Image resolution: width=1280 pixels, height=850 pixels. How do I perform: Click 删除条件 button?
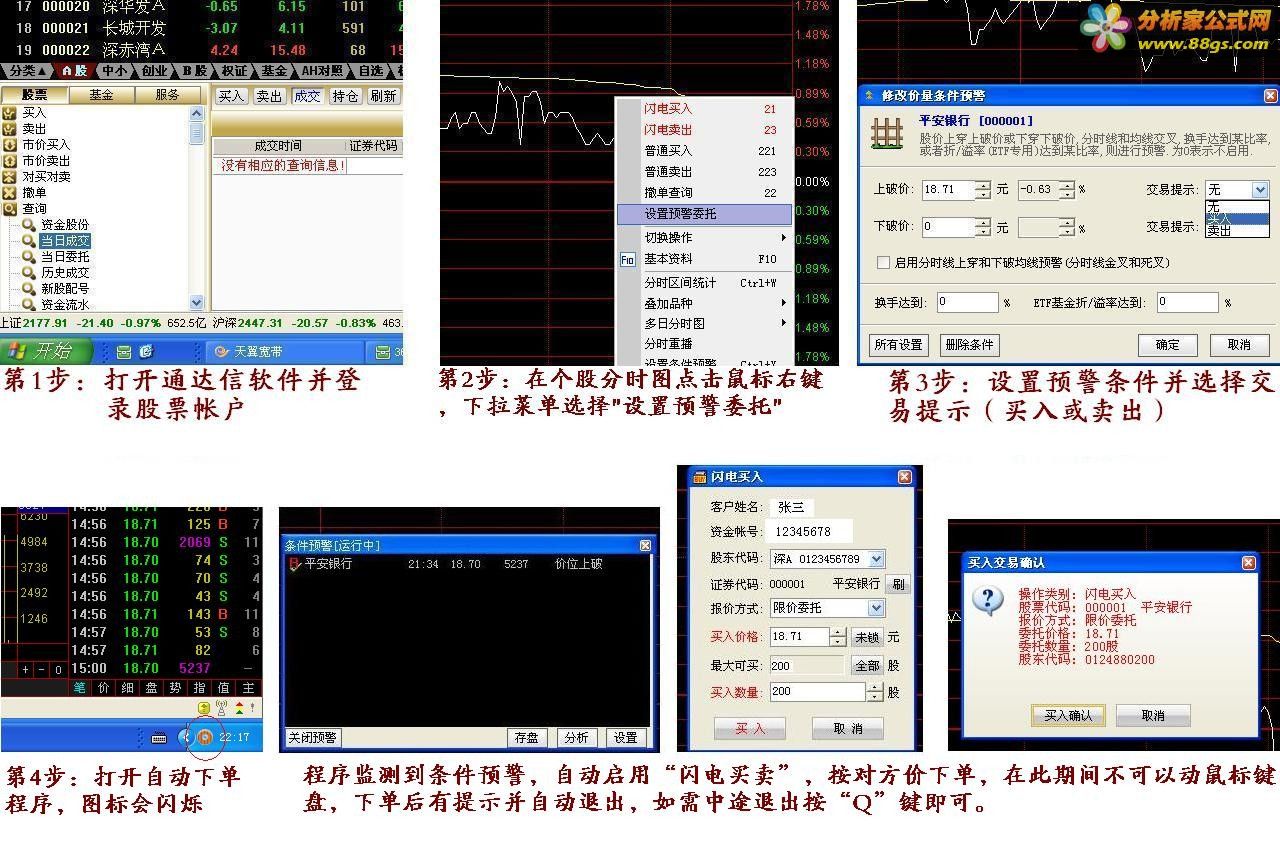969,345
